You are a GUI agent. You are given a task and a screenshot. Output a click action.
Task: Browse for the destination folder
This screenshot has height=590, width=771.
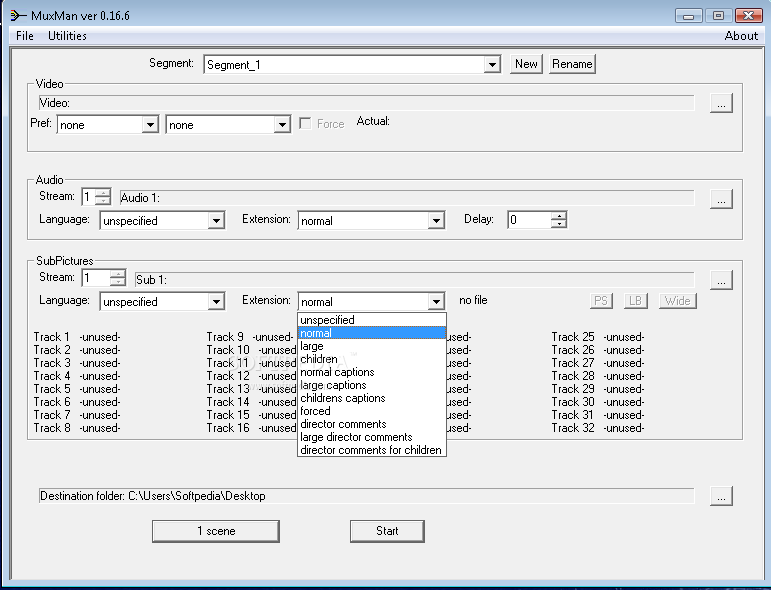point(721,496)
